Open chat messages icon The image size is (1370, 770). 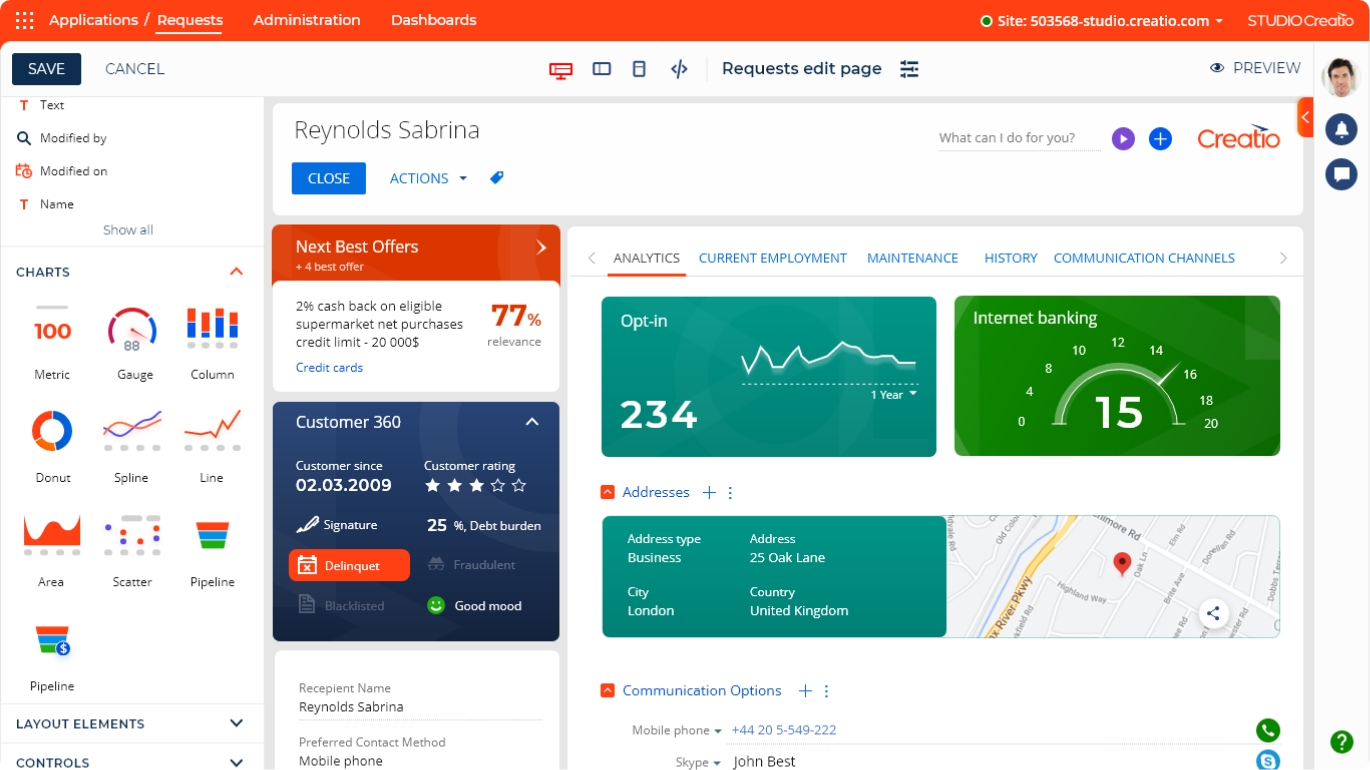coord(1341,174)
